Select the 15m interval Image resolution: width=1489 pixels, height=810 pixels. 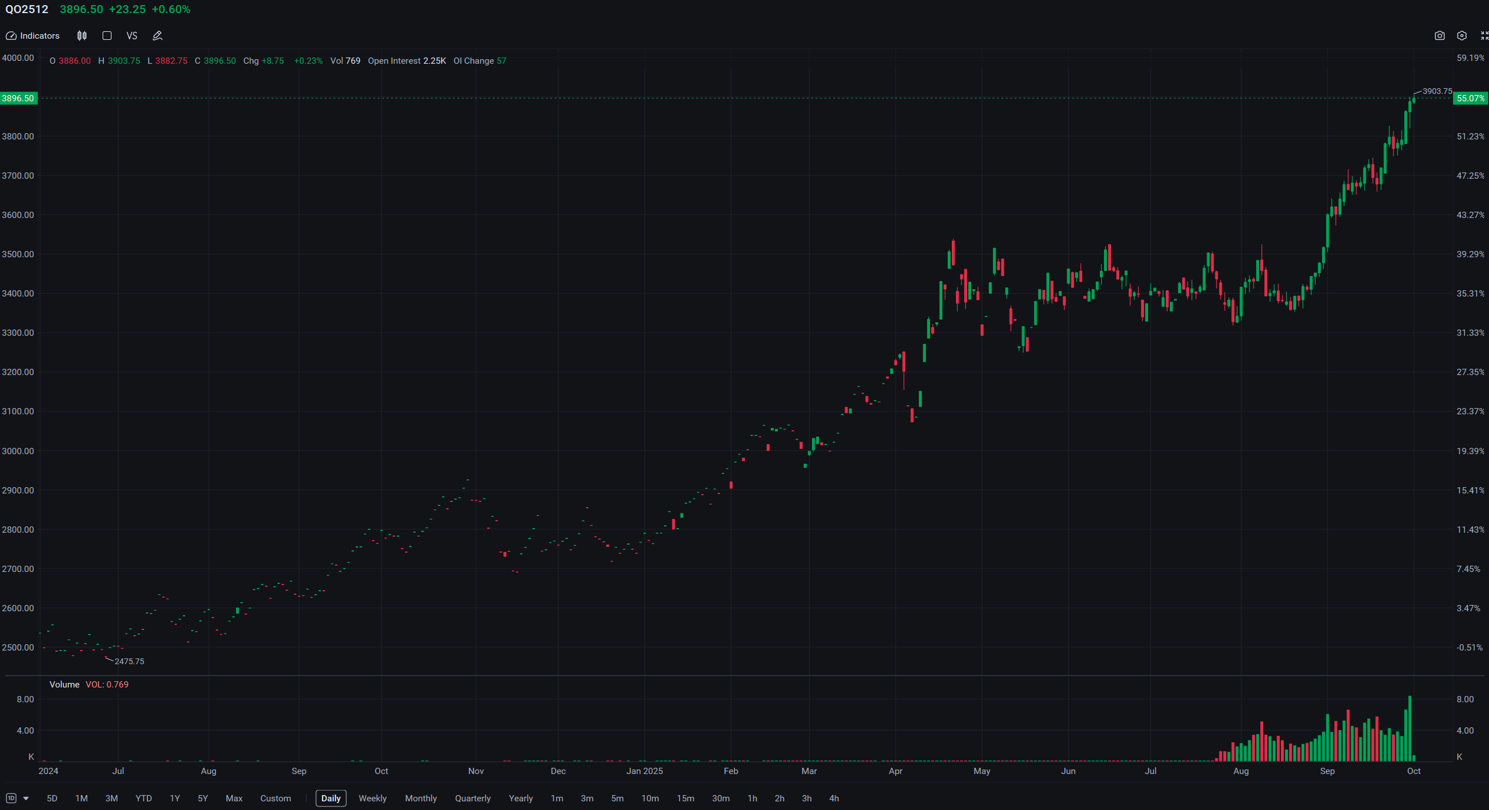coord(685,799)
